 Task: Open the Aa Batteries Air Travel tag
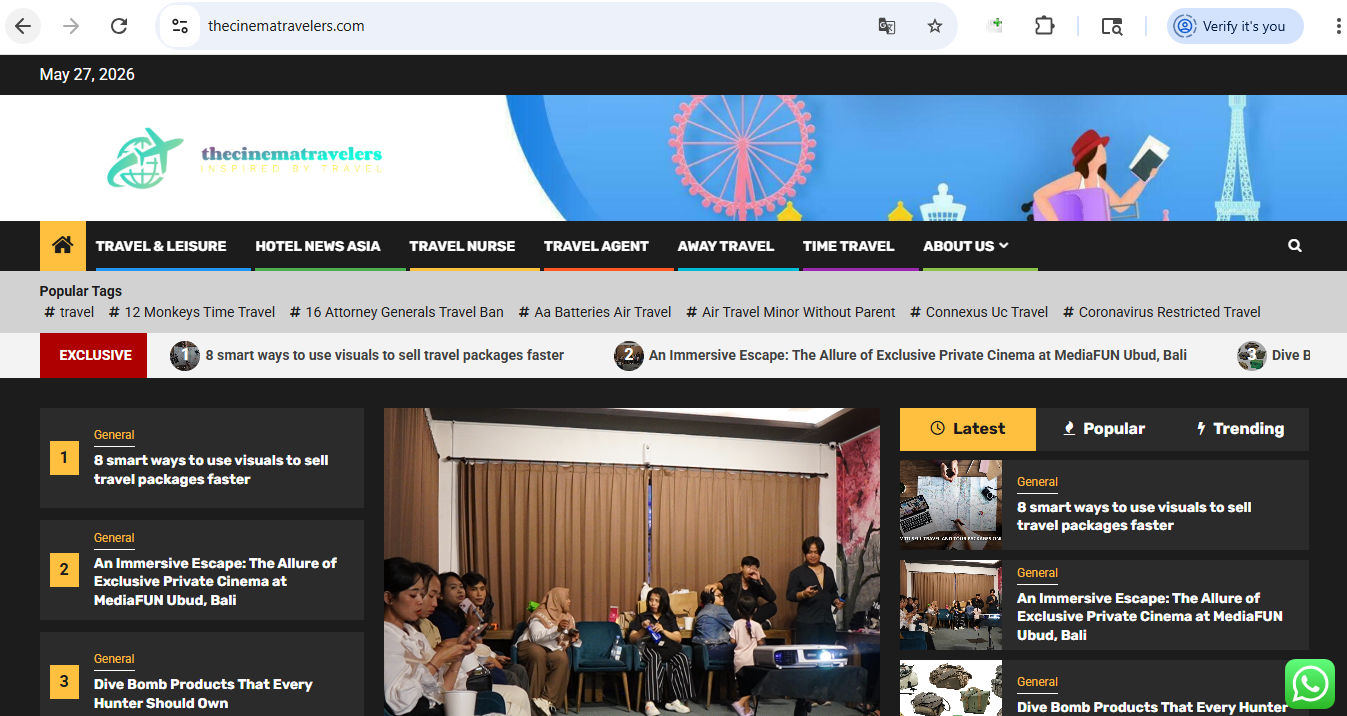(595, 312)
